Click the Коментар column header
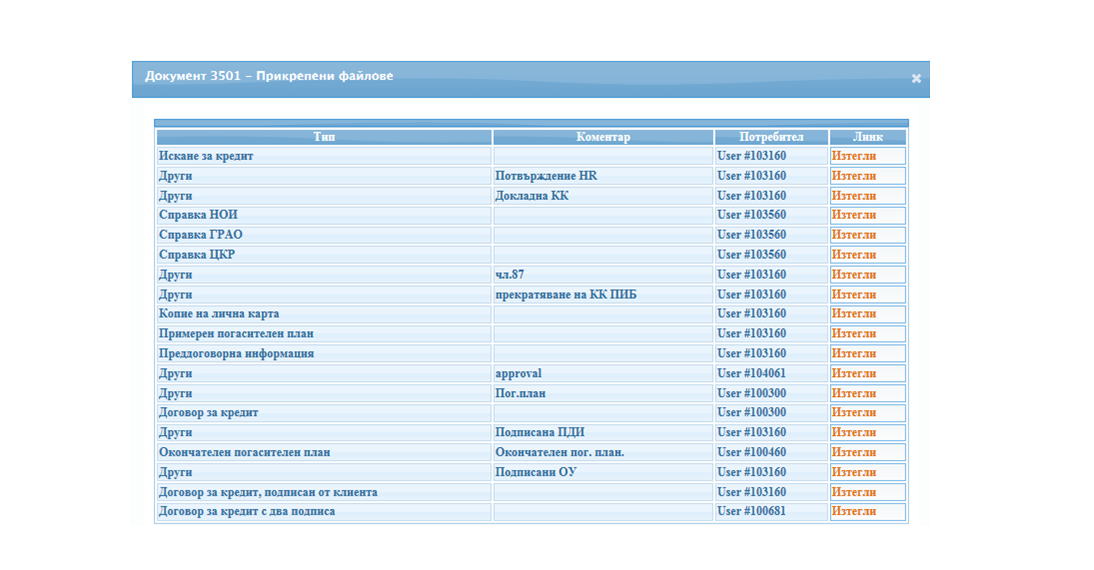This screenshot has height=570, width=1094. tap(603, 137)
